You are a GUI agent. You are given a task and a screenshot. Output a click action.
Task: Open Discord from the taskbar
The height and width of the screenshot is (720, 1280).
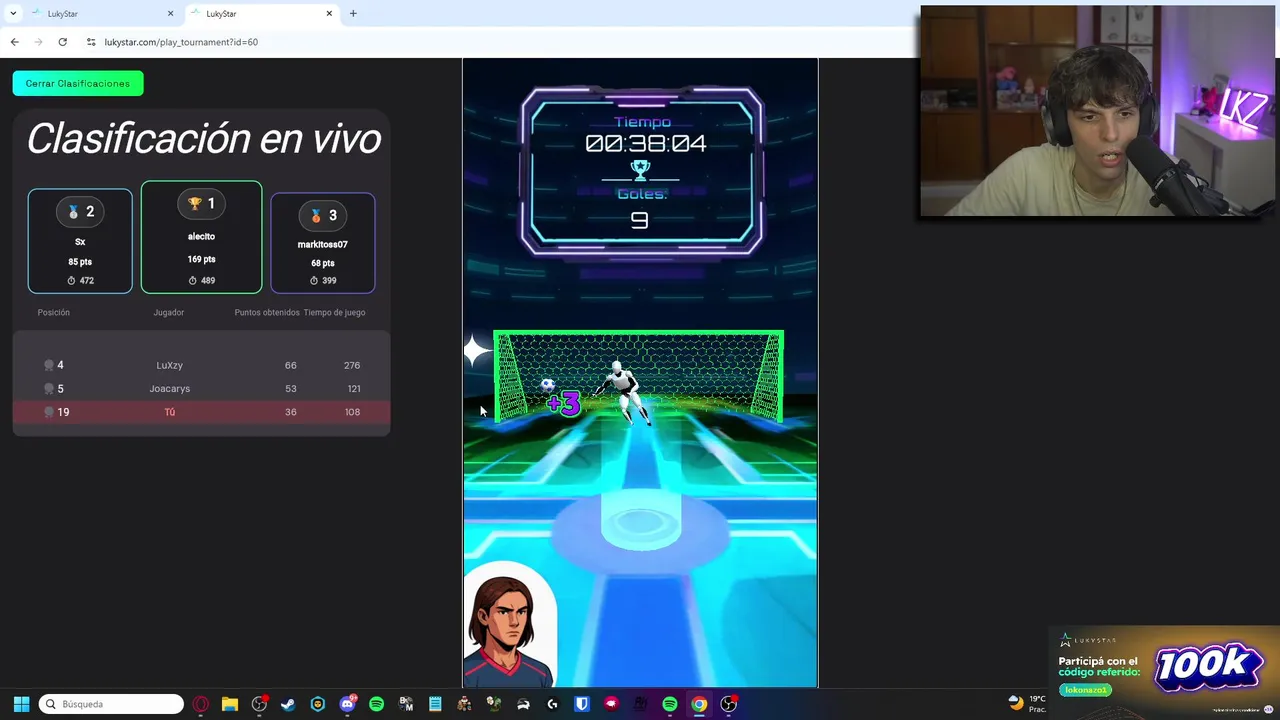click(347, 704)
